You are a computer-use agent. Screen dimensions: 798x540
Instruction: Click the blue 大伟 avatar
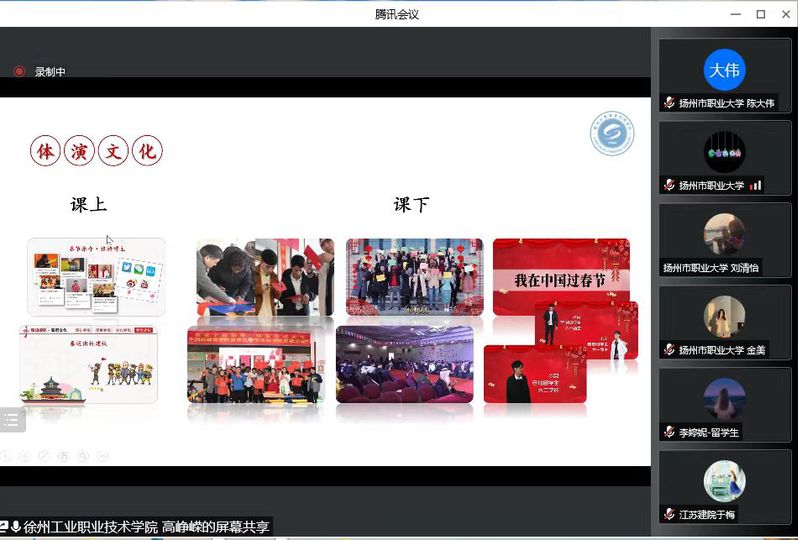724,70
